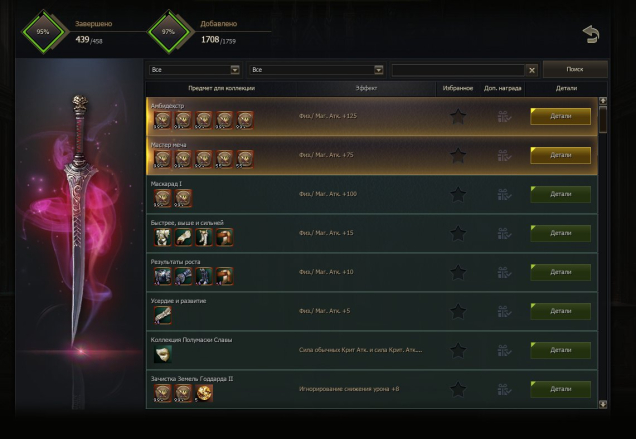Click additional reward icon for Маскарад I
The height and width of the screenshot is (439, 636).
[x=504, y=194]
